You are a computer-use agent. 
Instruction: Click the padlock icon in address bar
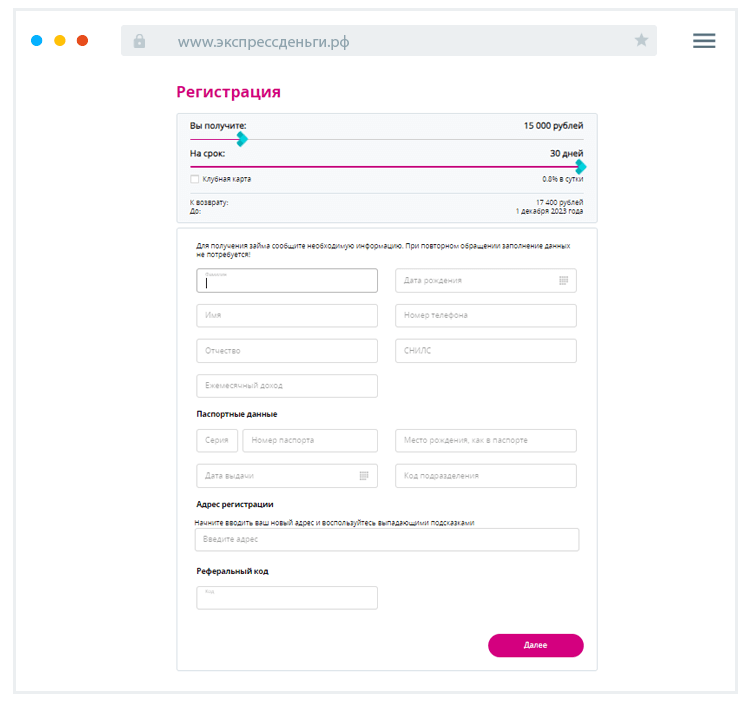click(x=139, y=41)
